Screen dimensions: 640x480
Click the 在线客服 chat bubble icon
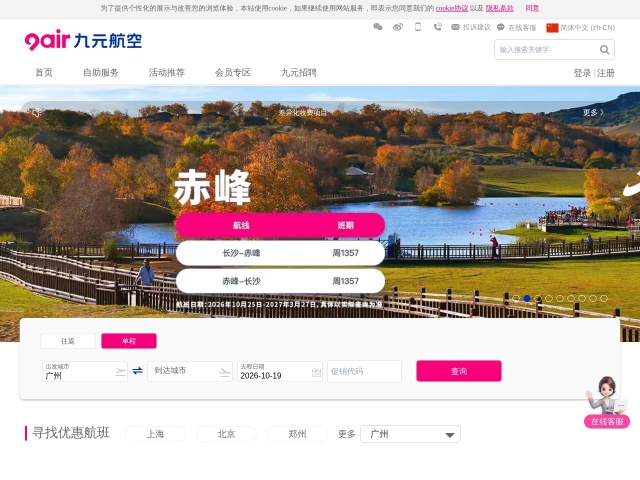click(501, 27)
